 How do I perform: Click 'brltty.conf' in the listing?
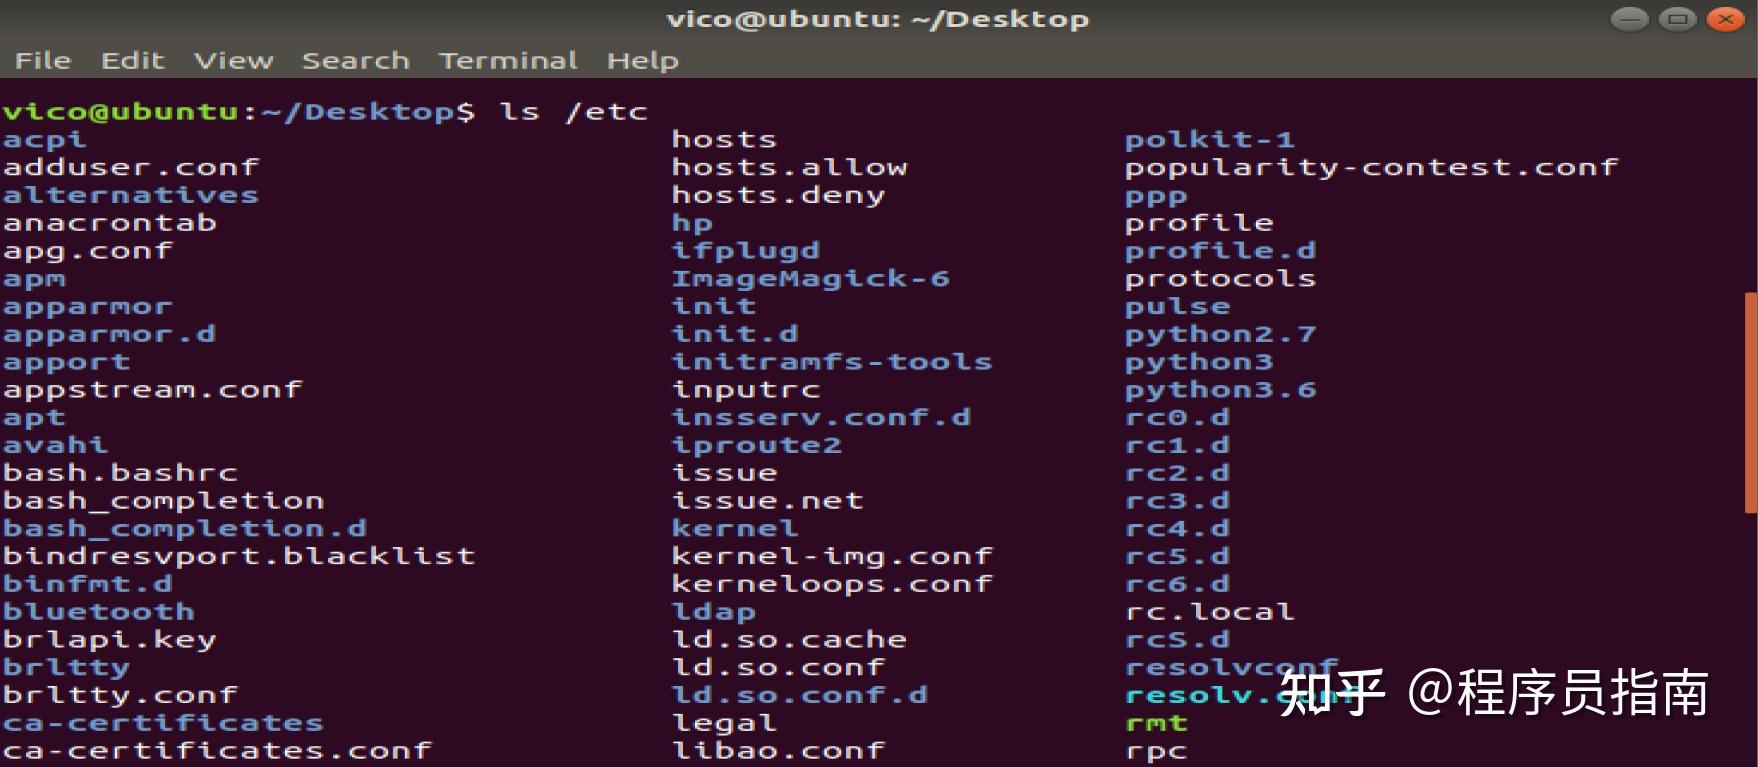click(121, 695)
